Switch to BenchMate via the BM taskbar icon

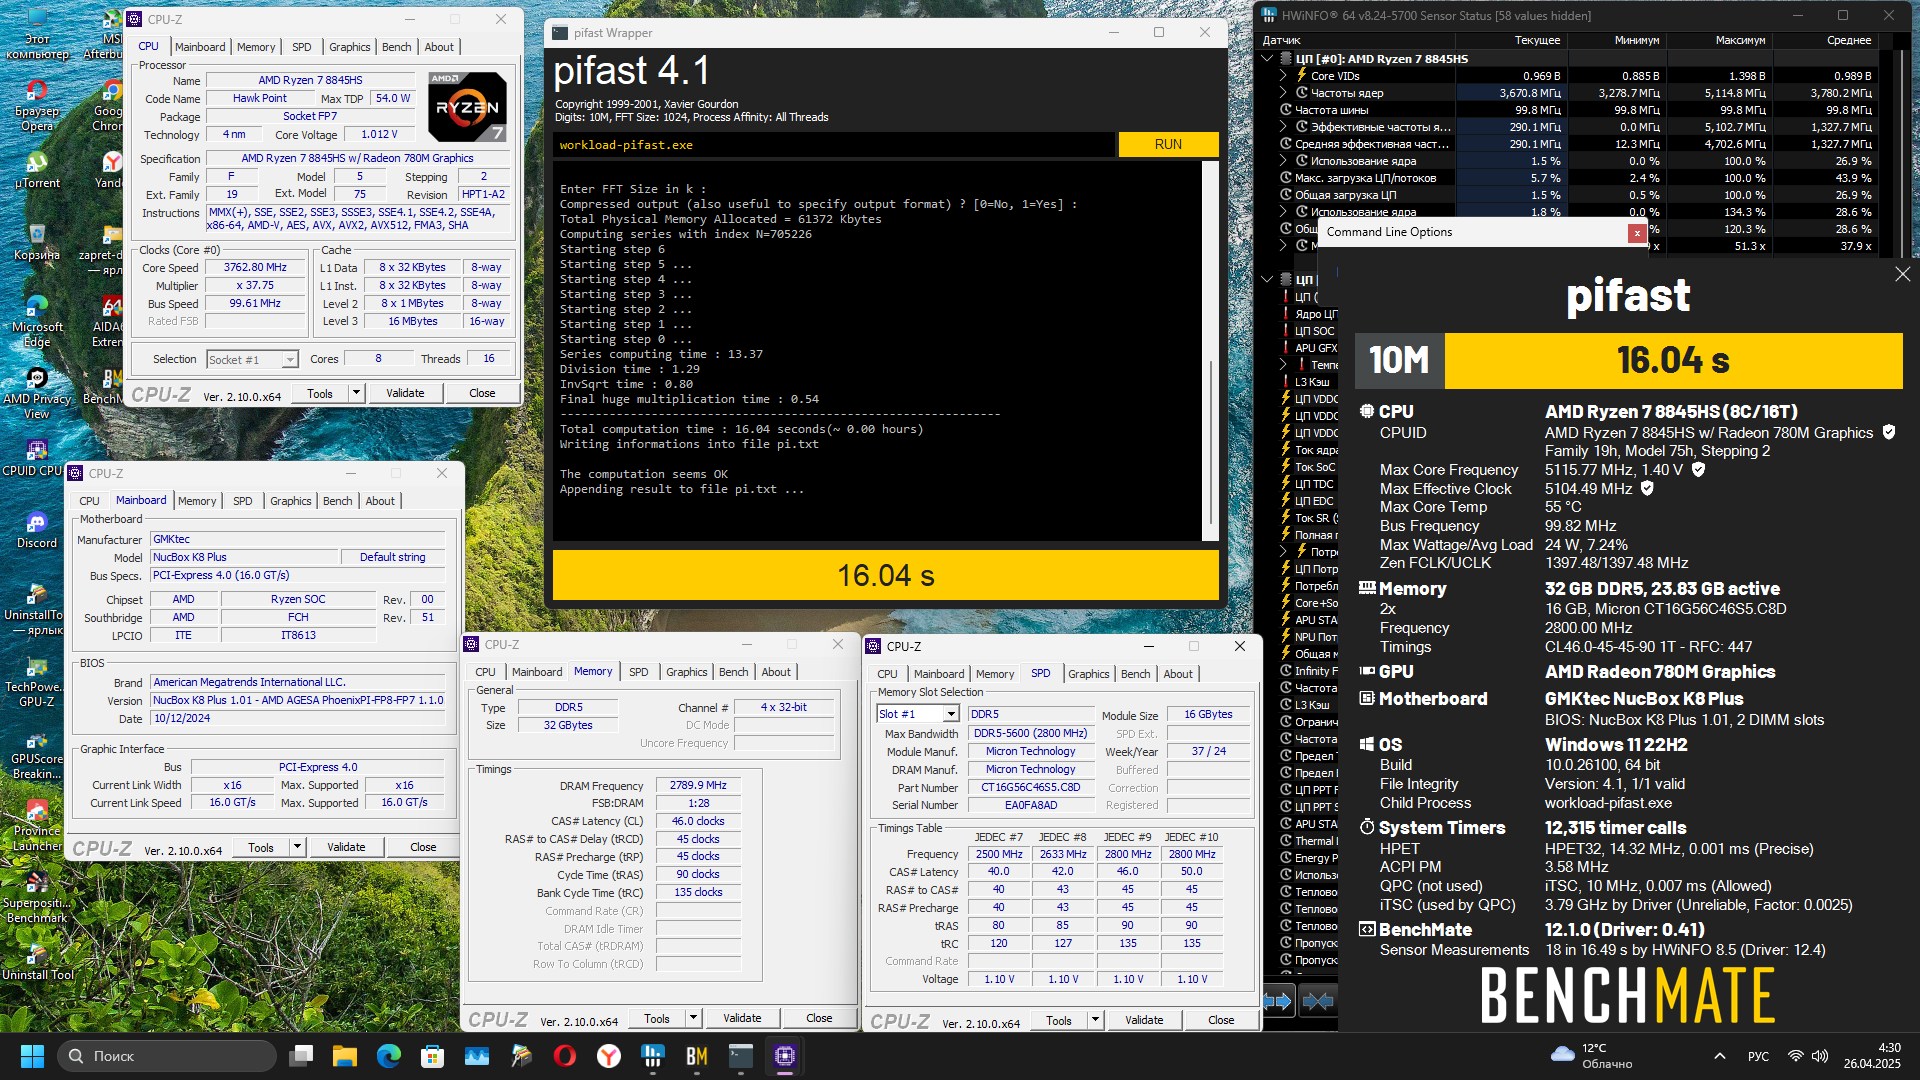(x=697, y=1056)
